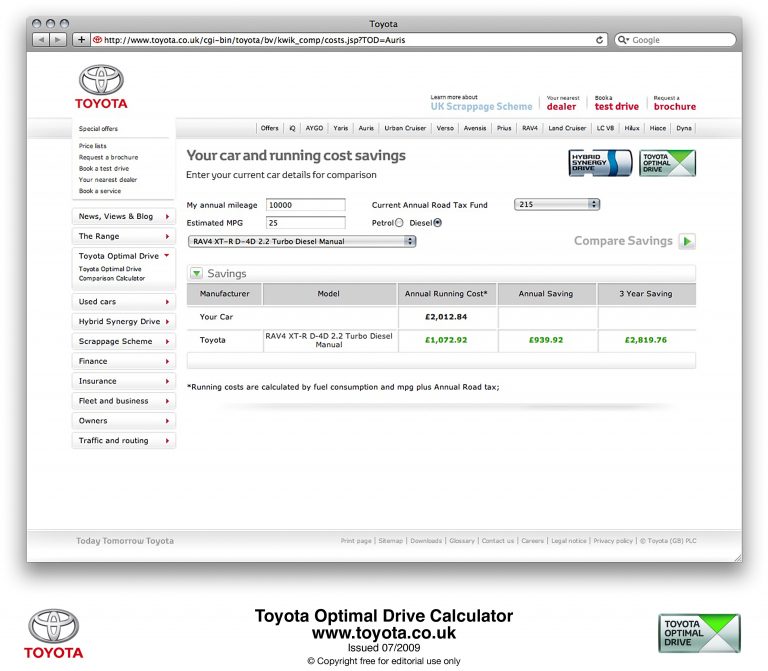Click the green Compare Savings arrow icon
The image size is (768, 671).
point(687,241)
